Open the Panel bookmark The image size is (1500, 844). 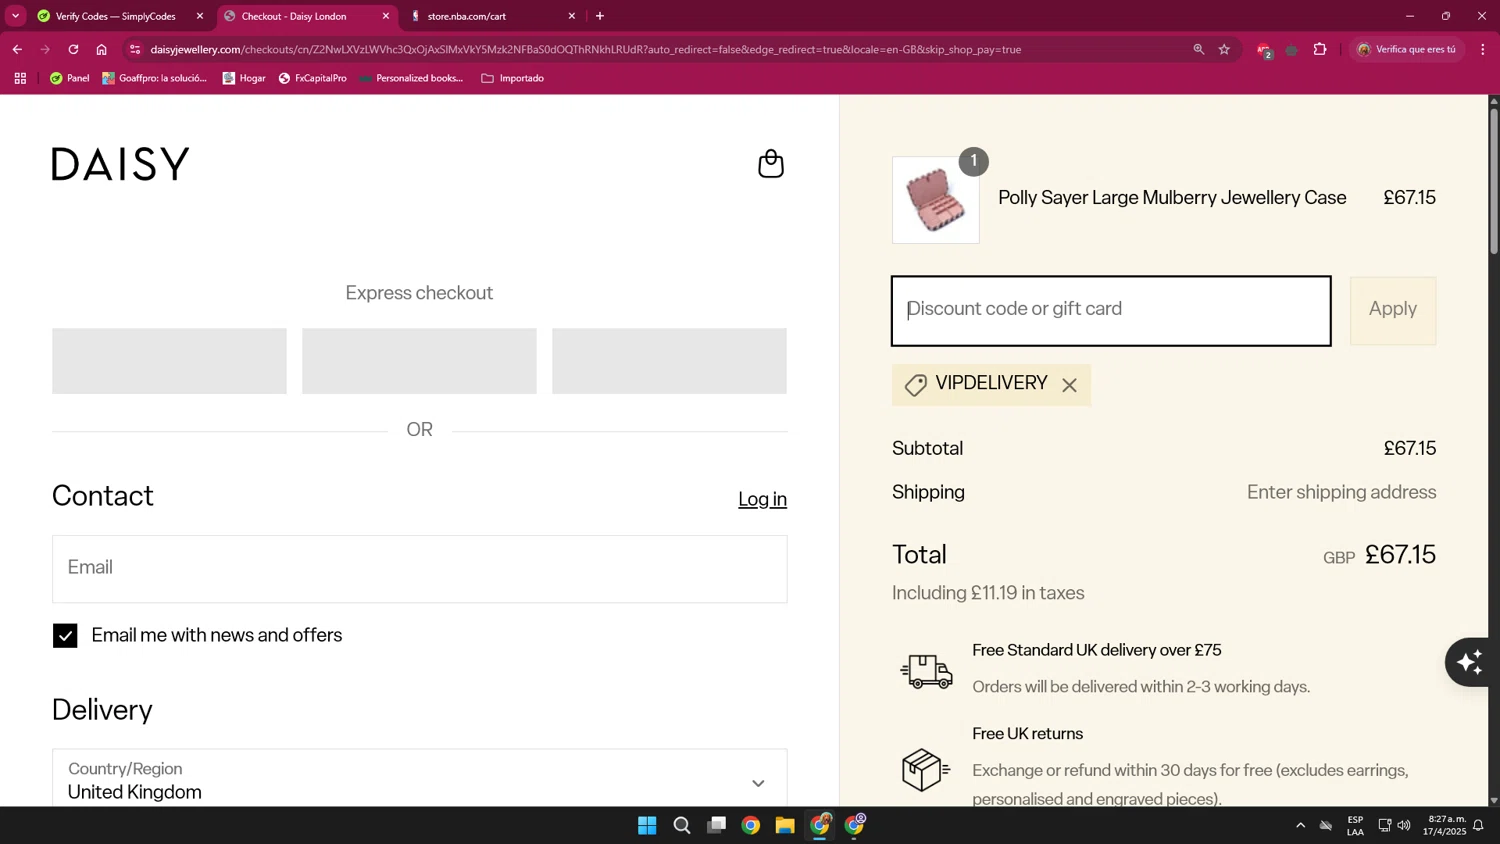69,78
